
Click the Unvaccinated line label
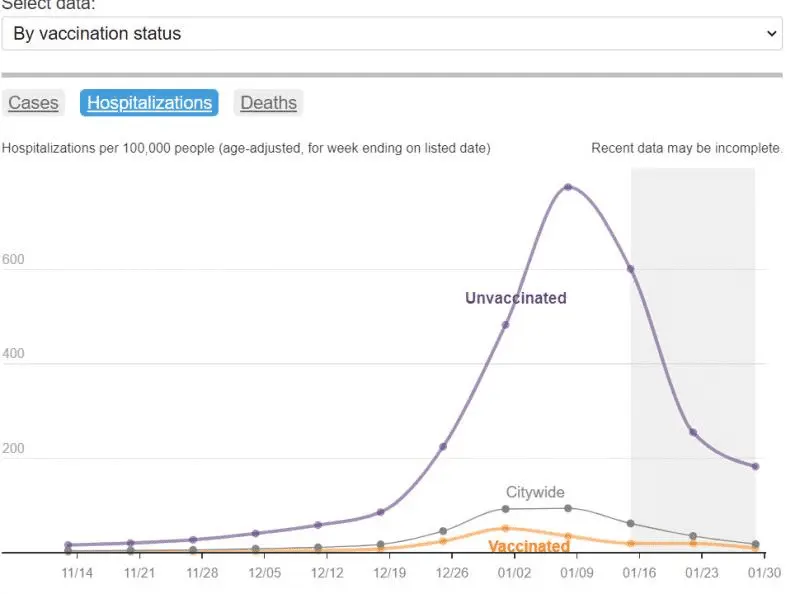click(515, 298)
